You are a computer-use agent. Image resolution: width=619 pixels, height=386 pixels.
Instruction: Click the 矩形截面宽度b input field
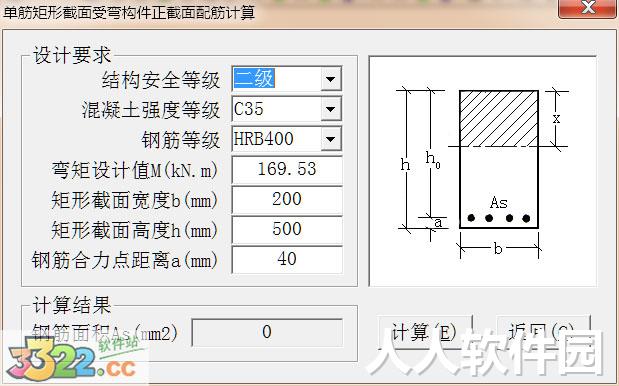(x=287, y=200)
